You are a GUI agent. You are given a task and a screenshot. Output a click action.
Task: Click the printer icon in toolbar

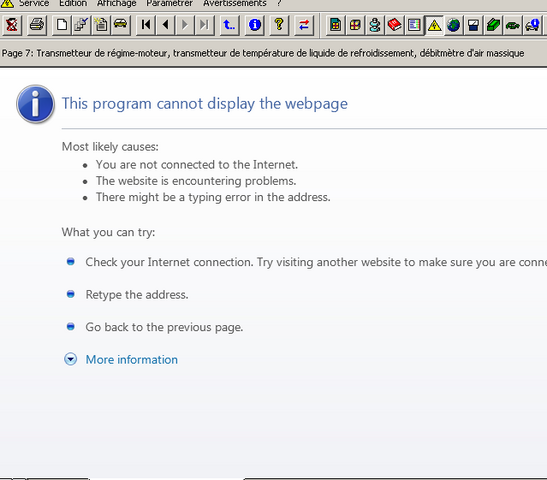[x=37, y=25]
